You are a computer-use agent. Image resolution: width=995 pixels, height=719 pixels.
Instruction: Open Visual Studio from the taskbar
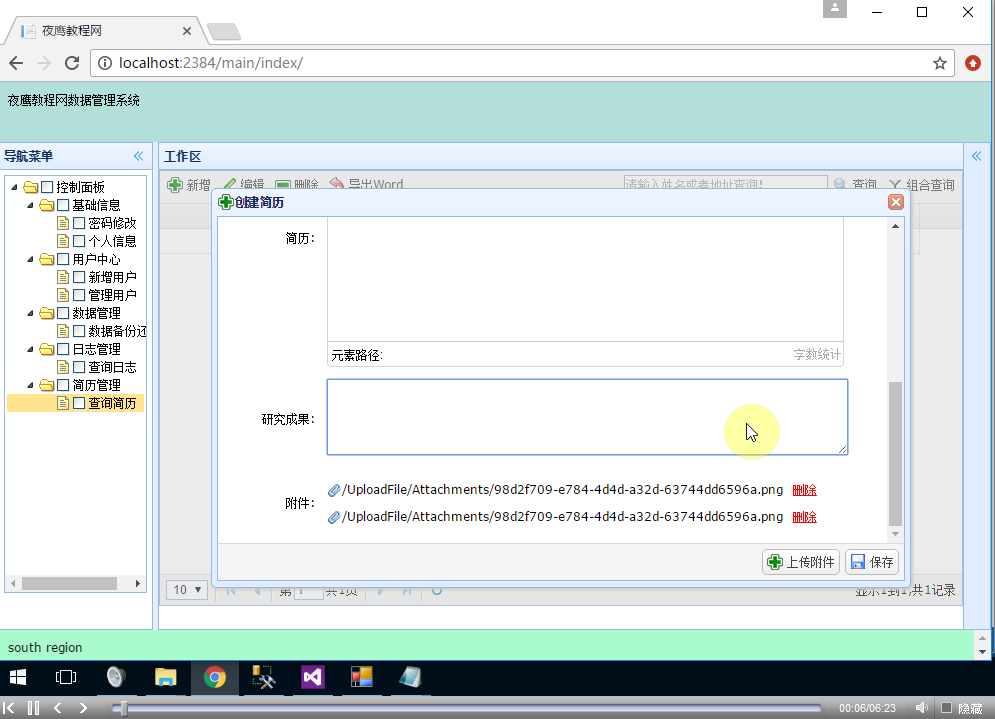pos(312,677)
